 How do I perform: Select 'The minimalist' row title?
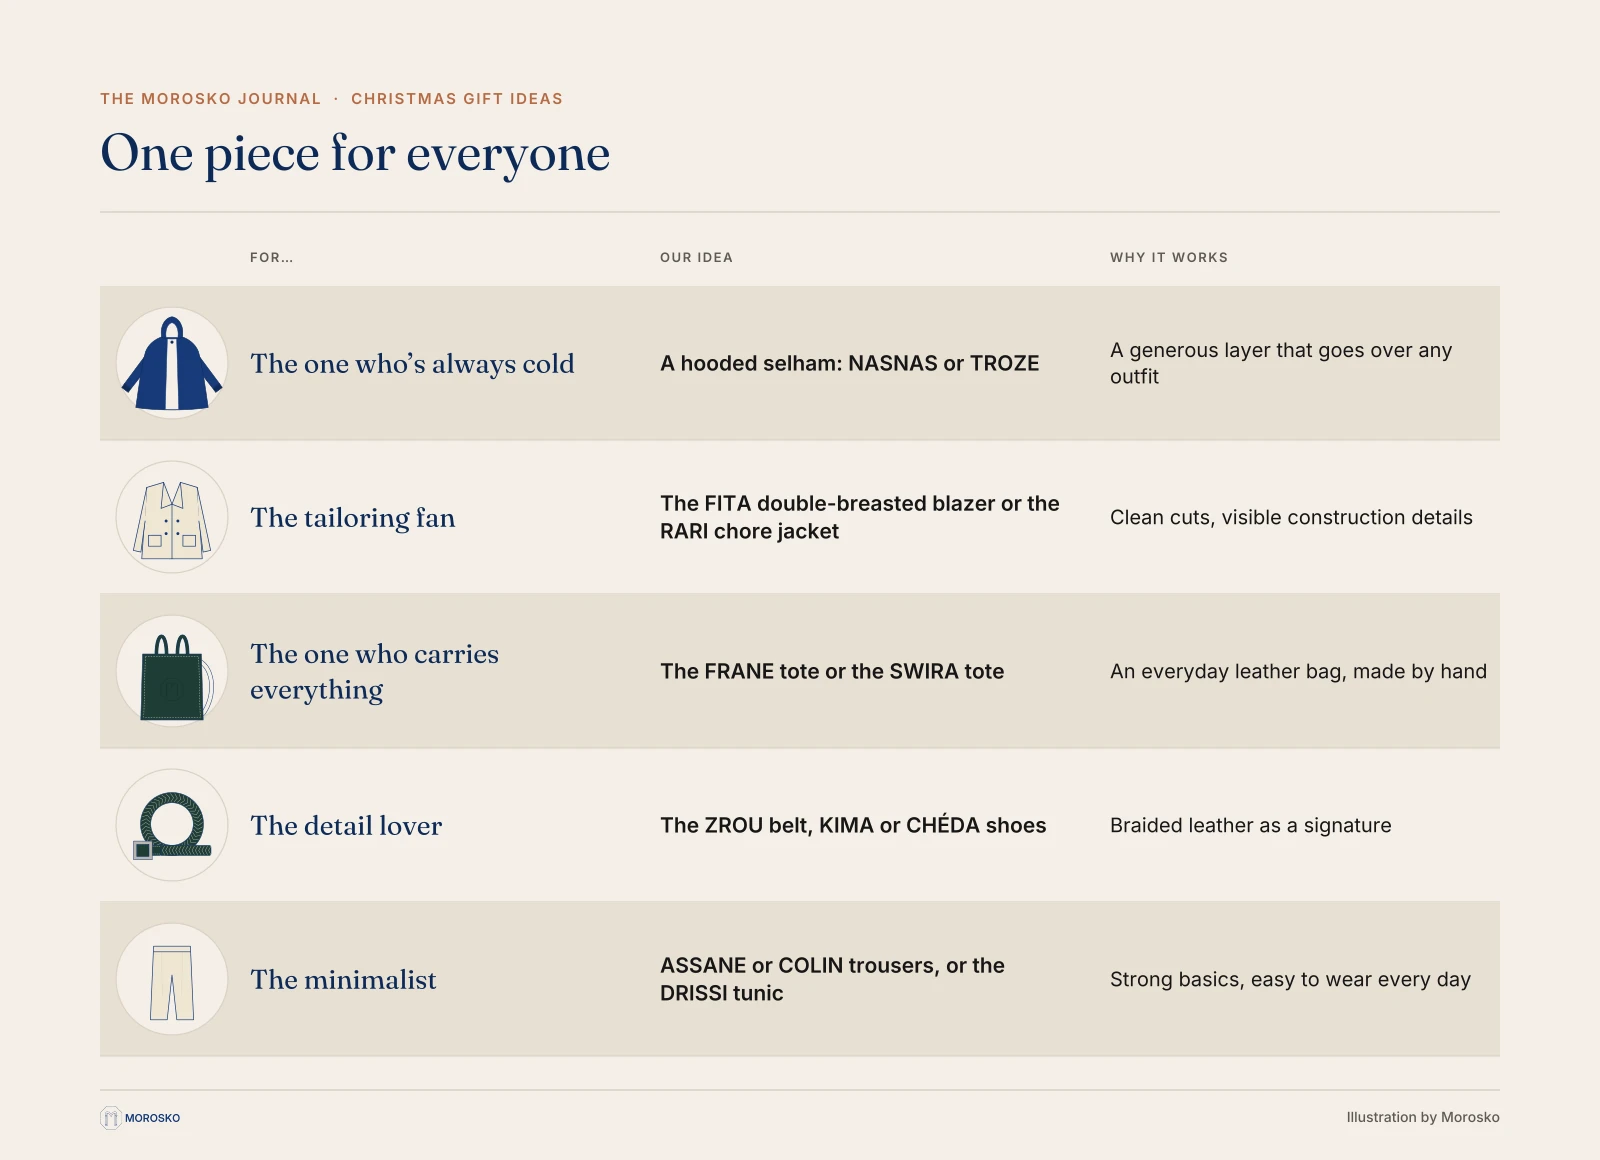click(x=343, y=980)
